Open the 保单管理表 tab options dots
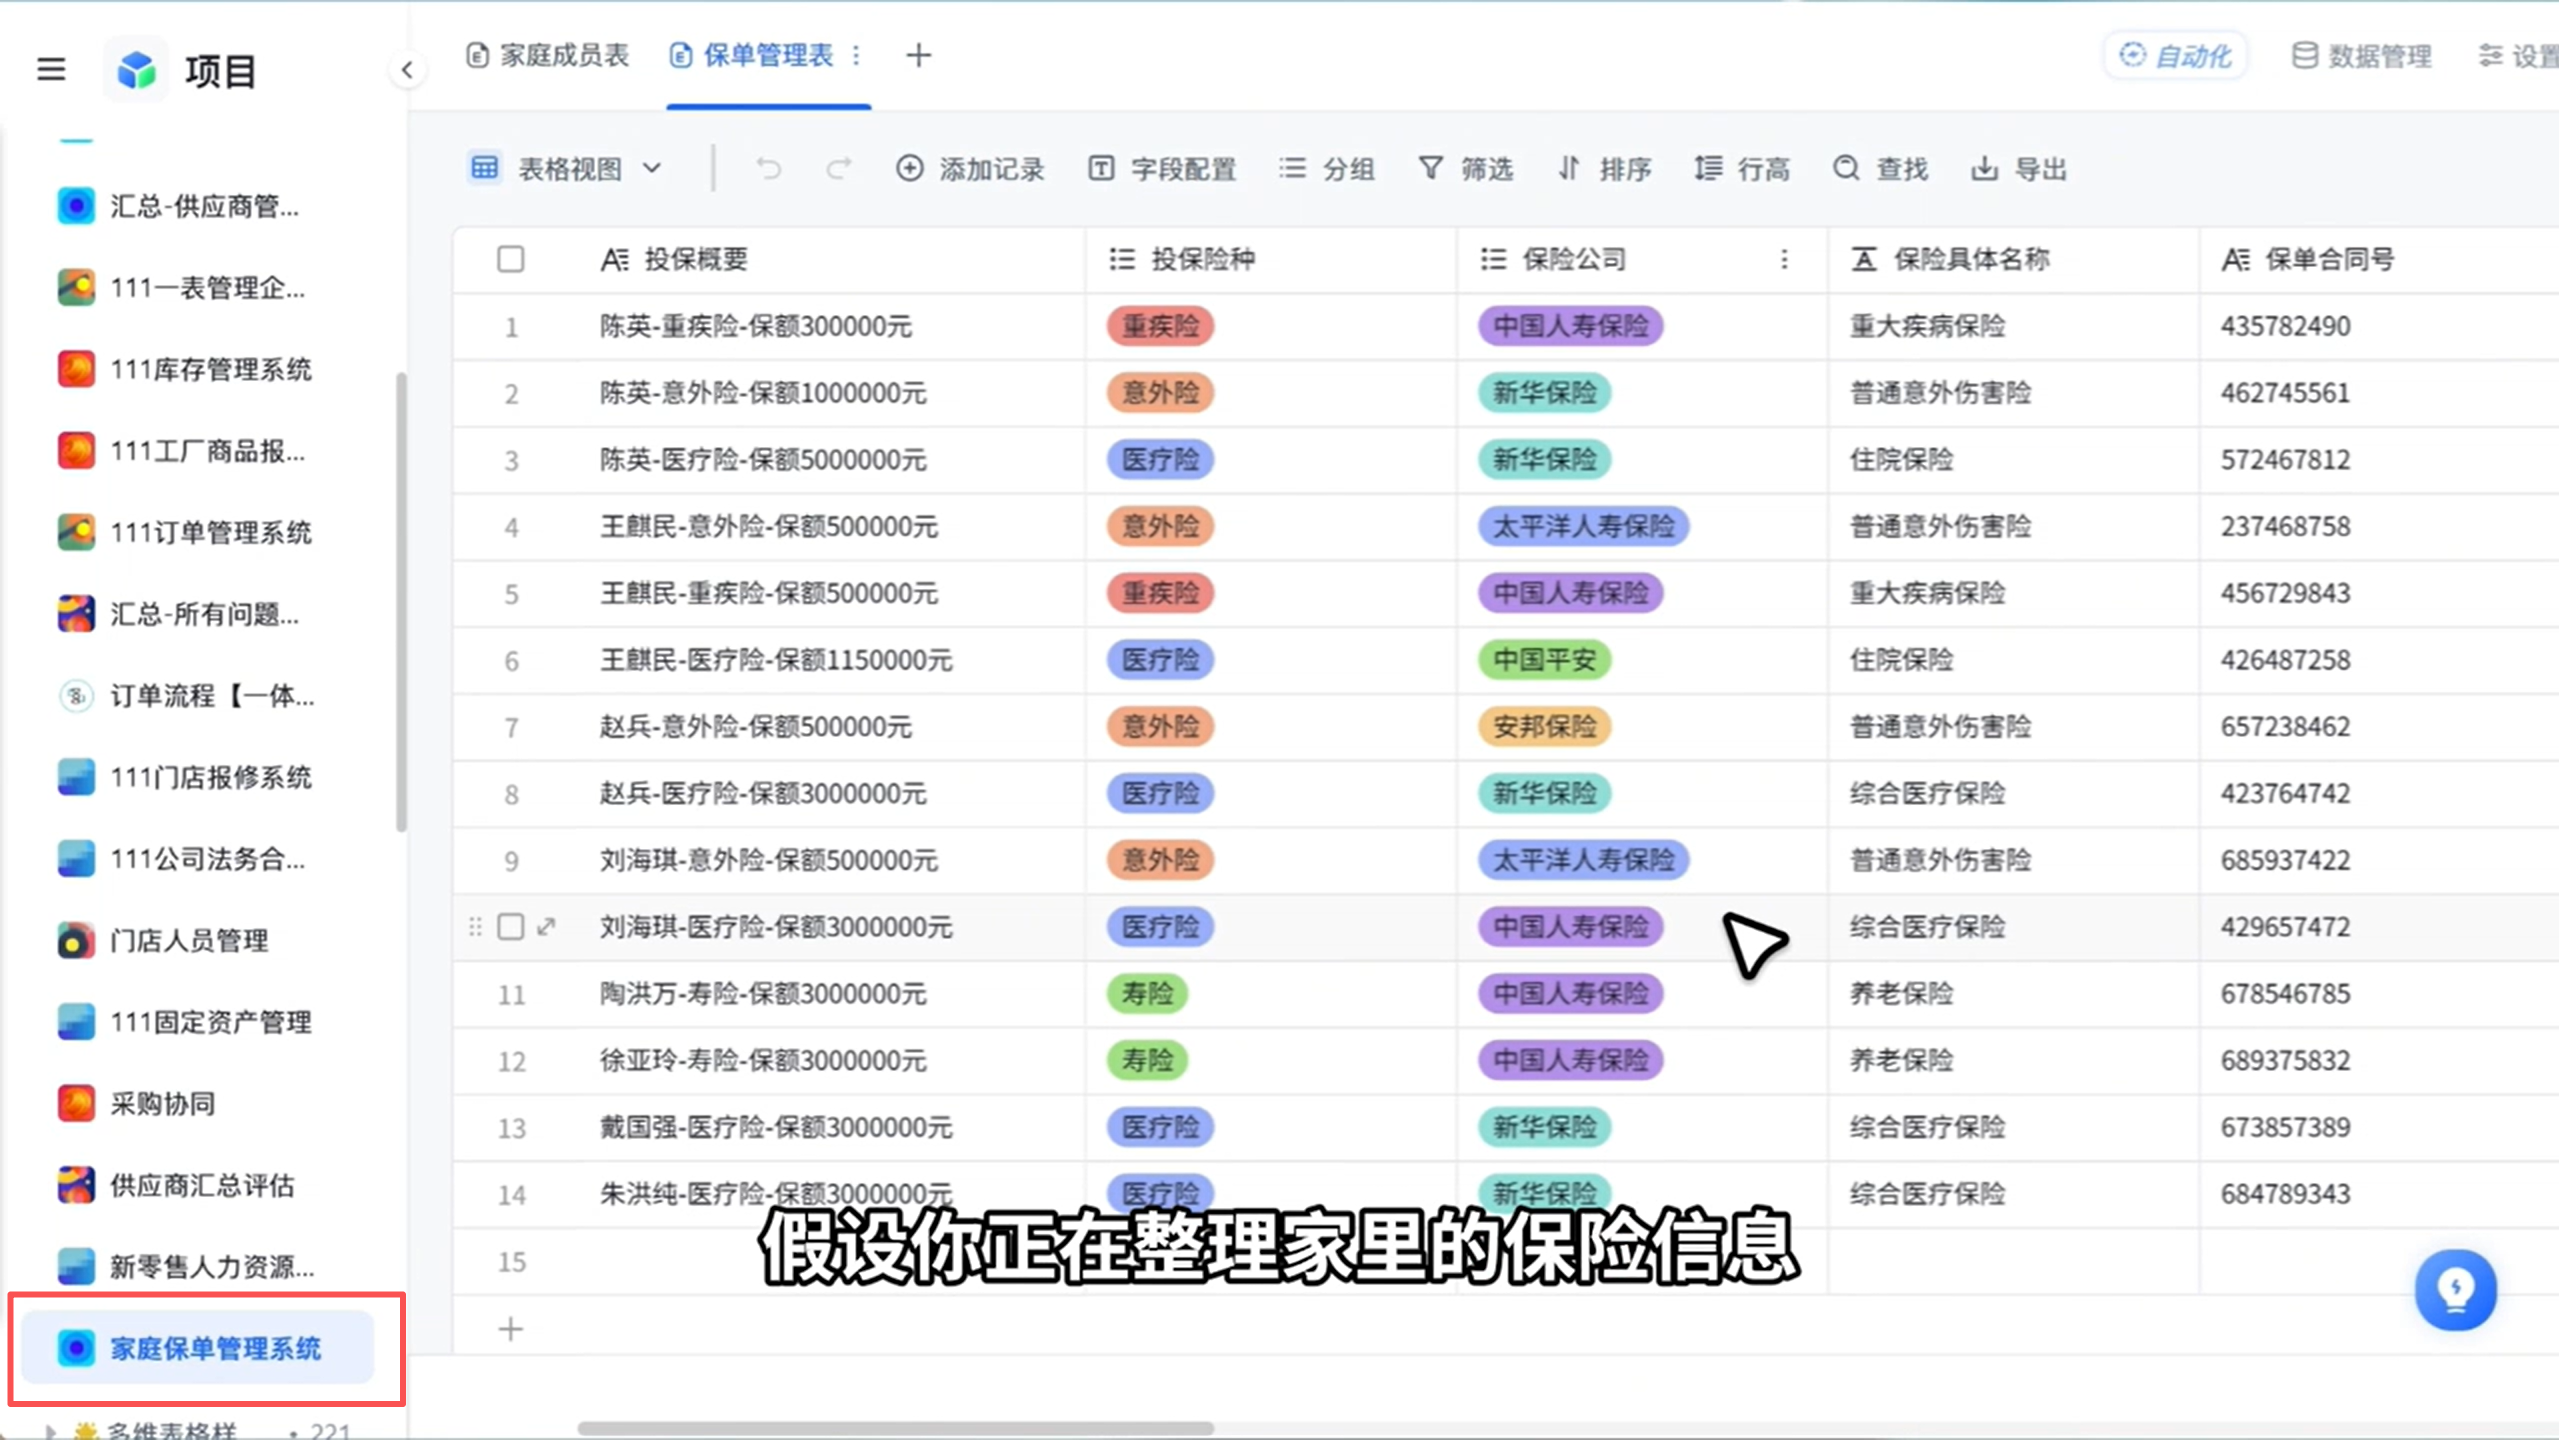The image size is (2559, 1440). (x=856, y=55)
